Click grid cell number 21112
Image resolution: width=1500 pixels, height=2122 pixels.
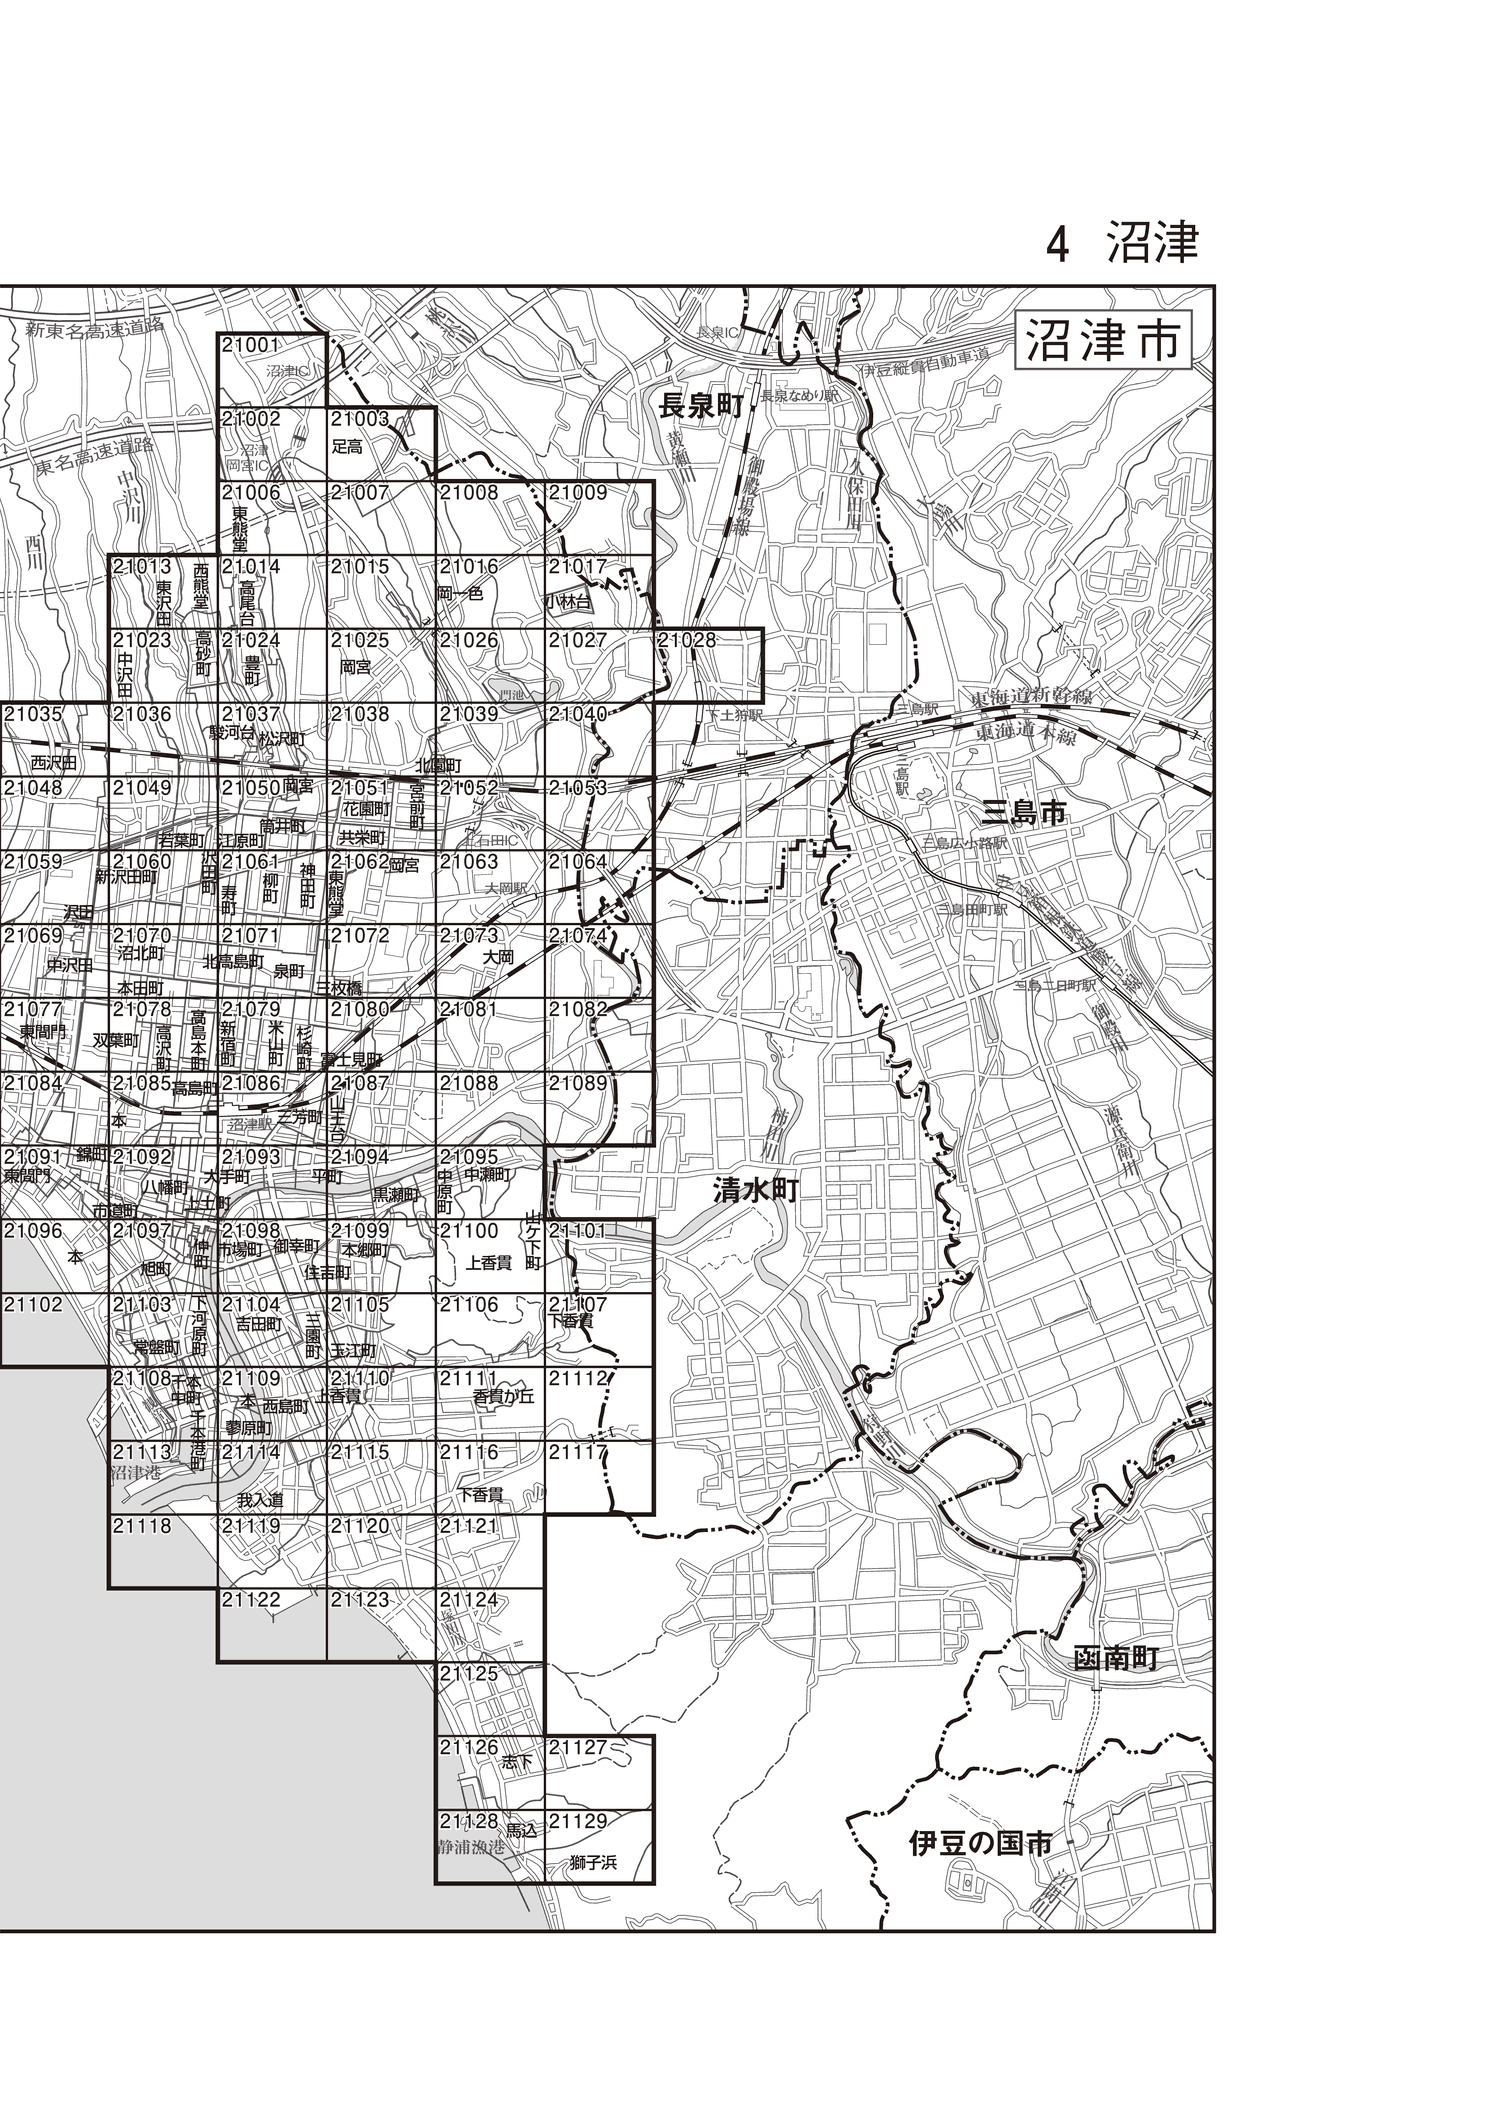tap(578, 1379)
